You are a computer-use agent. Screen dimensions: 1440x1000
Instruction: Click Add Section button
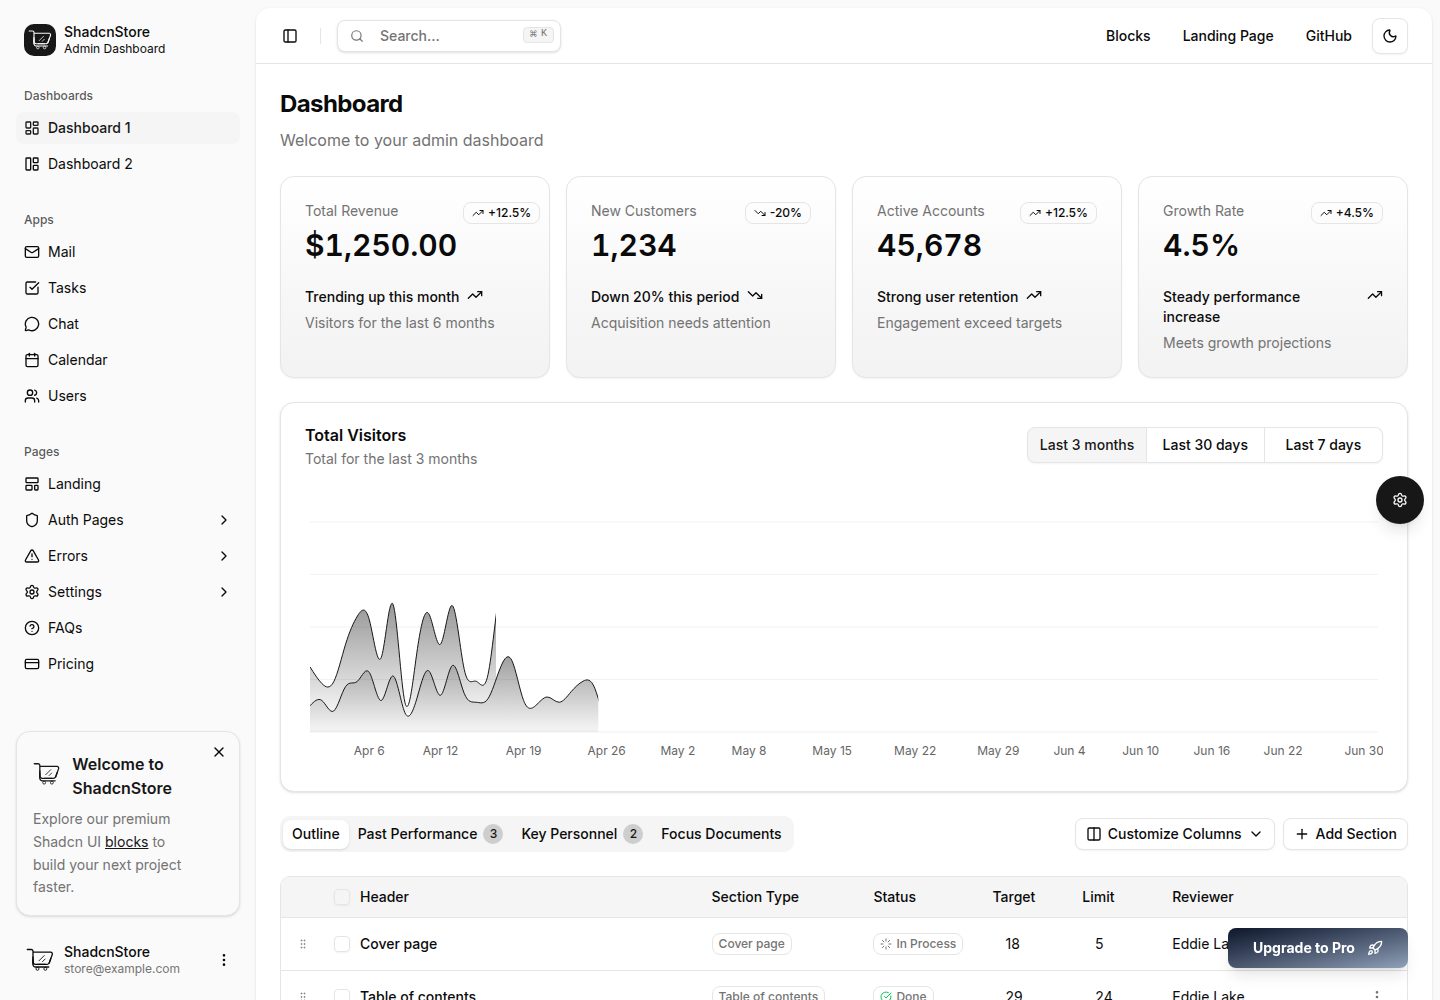click(x=1345, y=834)
